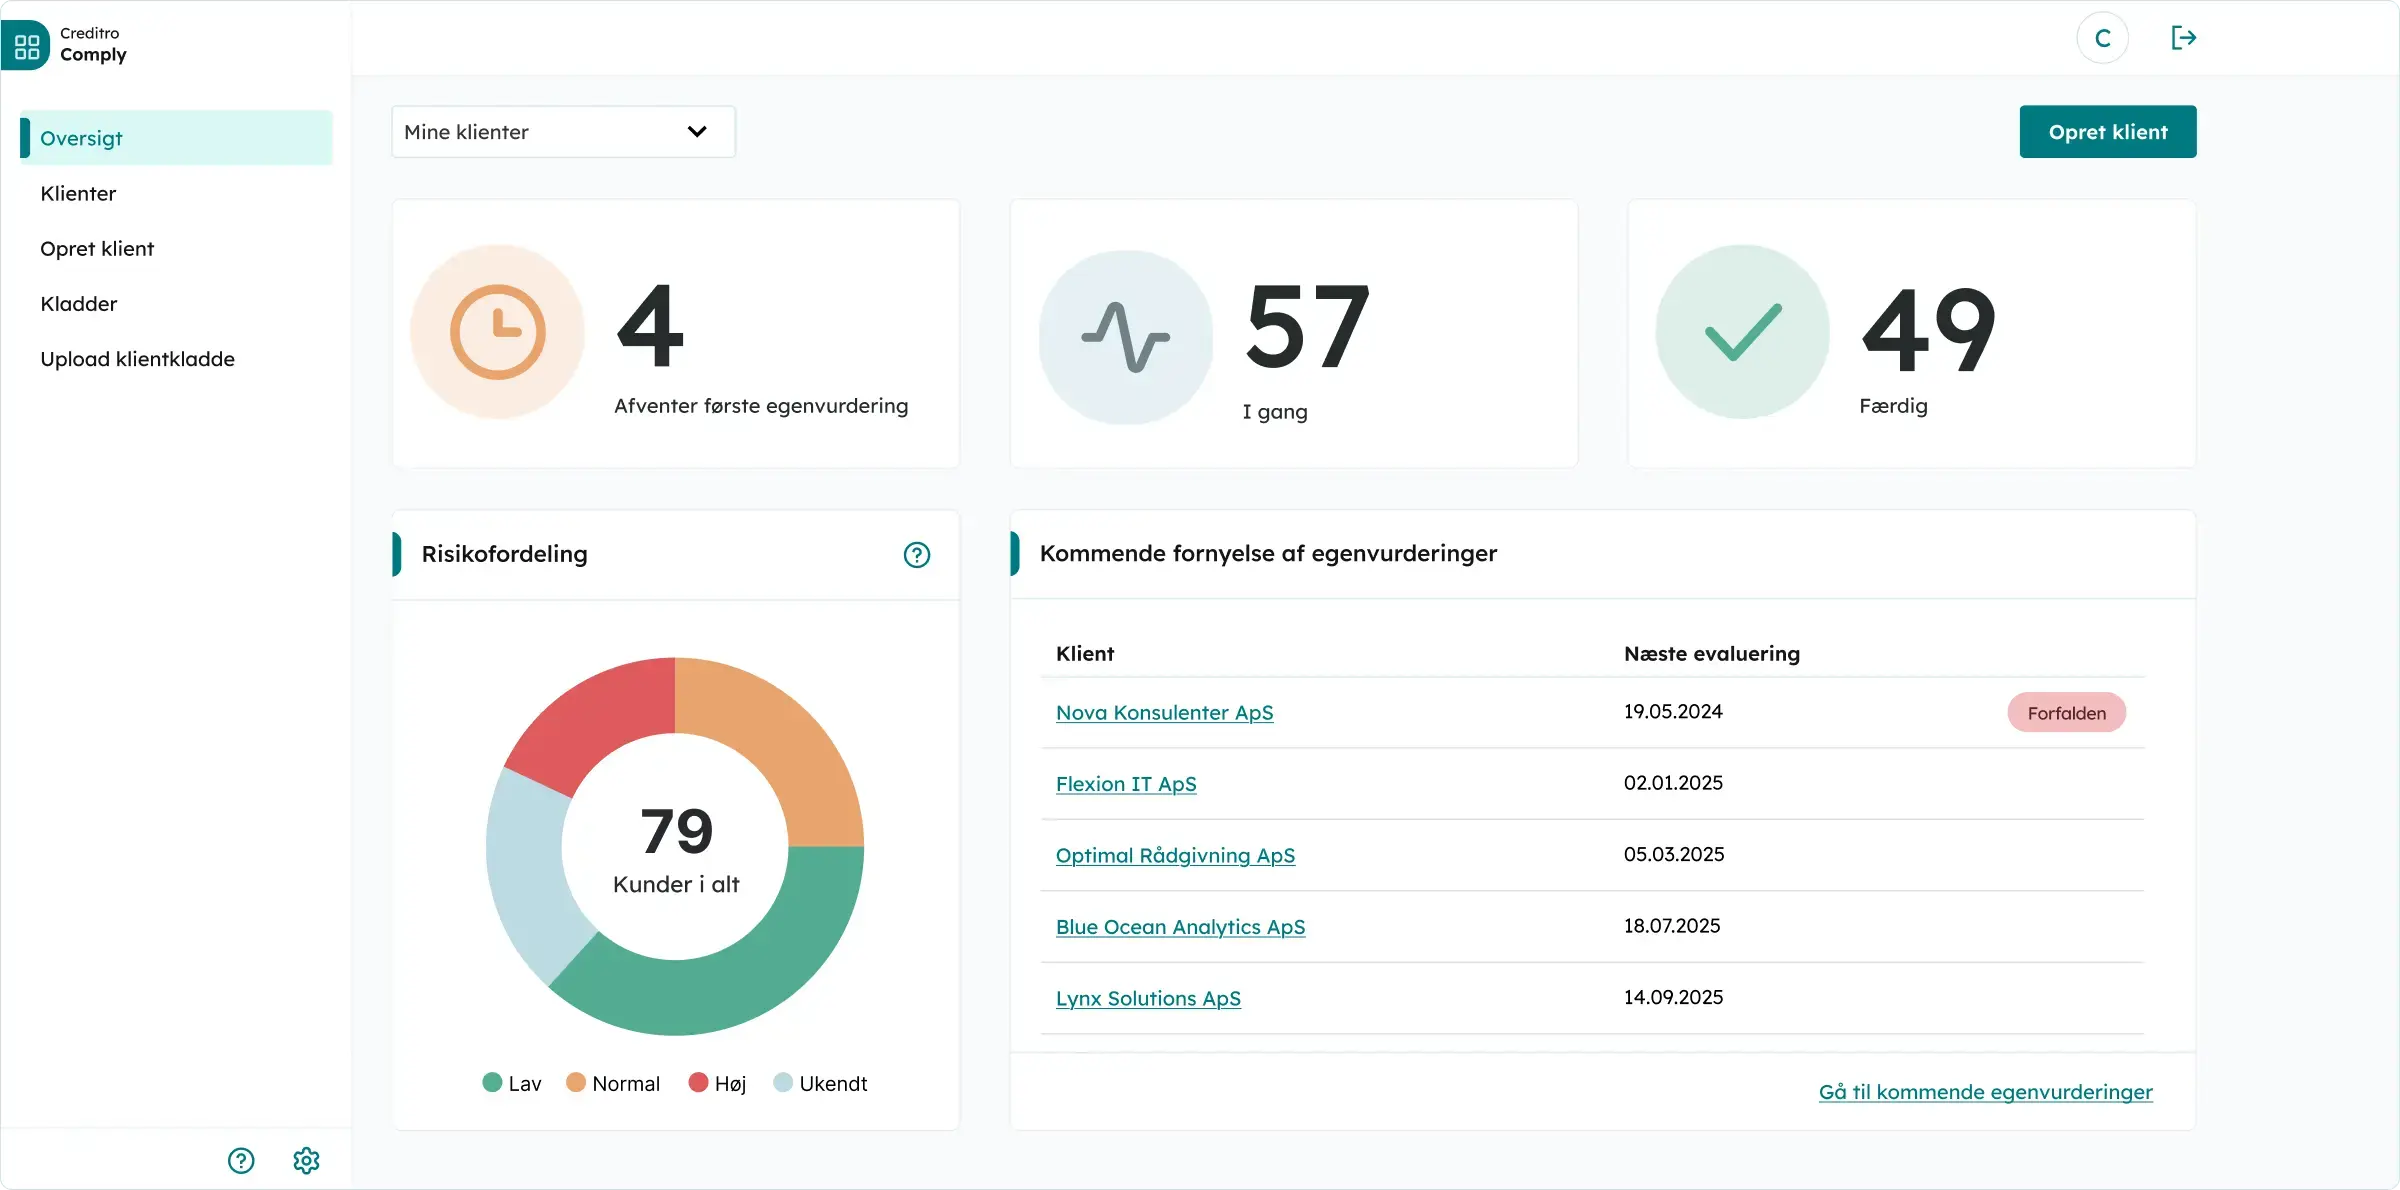Screen dimensions: 2400x1190
Task: Expand the client filter selector chevron
Action: point(698,131)
